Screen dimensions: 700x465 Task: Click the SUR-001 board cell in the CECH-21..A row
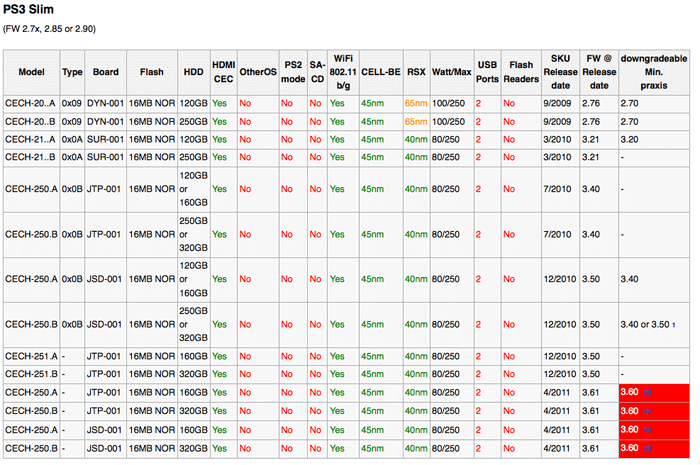pyautogui.click(x=106, y=138)
